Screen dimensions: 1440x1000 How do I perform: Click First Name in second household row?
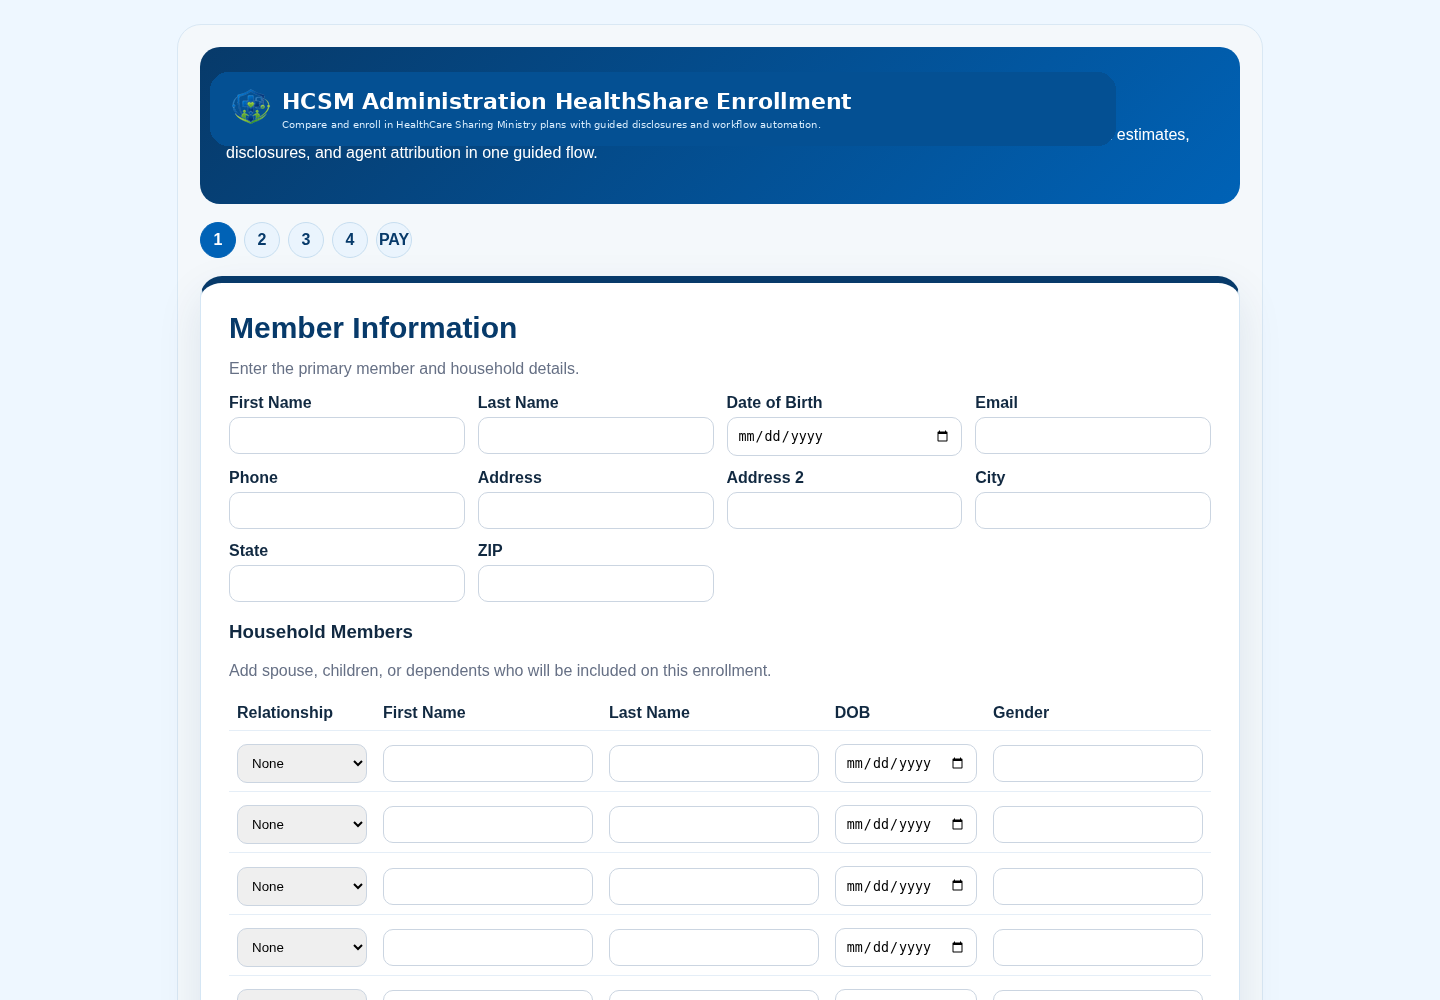[488, 825]
